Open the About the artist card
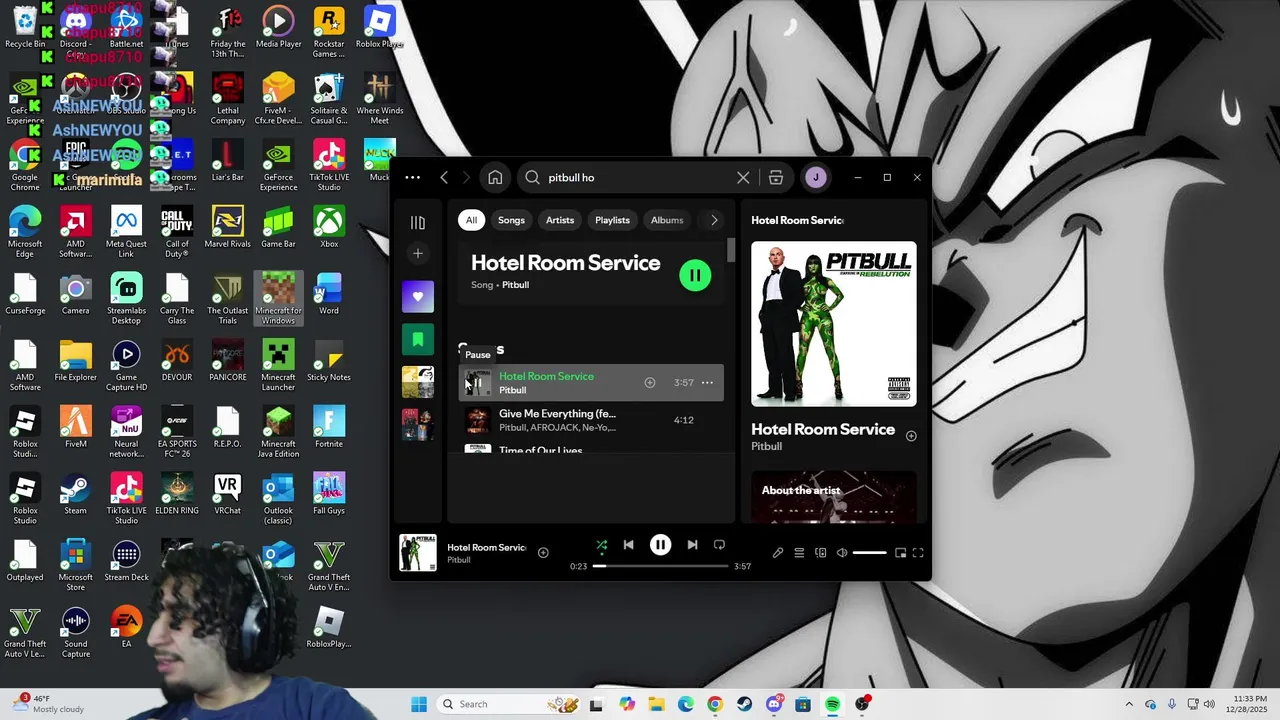The height and width of the screenshot is (720, 1280). tap(833, 496)
